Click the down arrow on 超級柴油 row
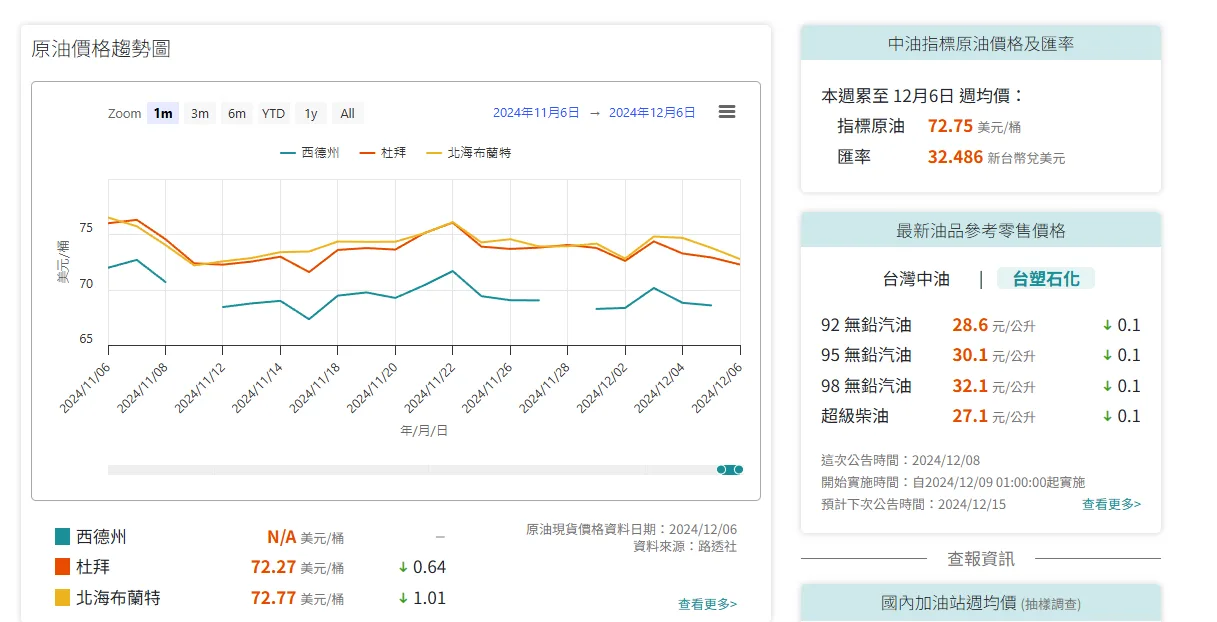 click(1108, 416)
